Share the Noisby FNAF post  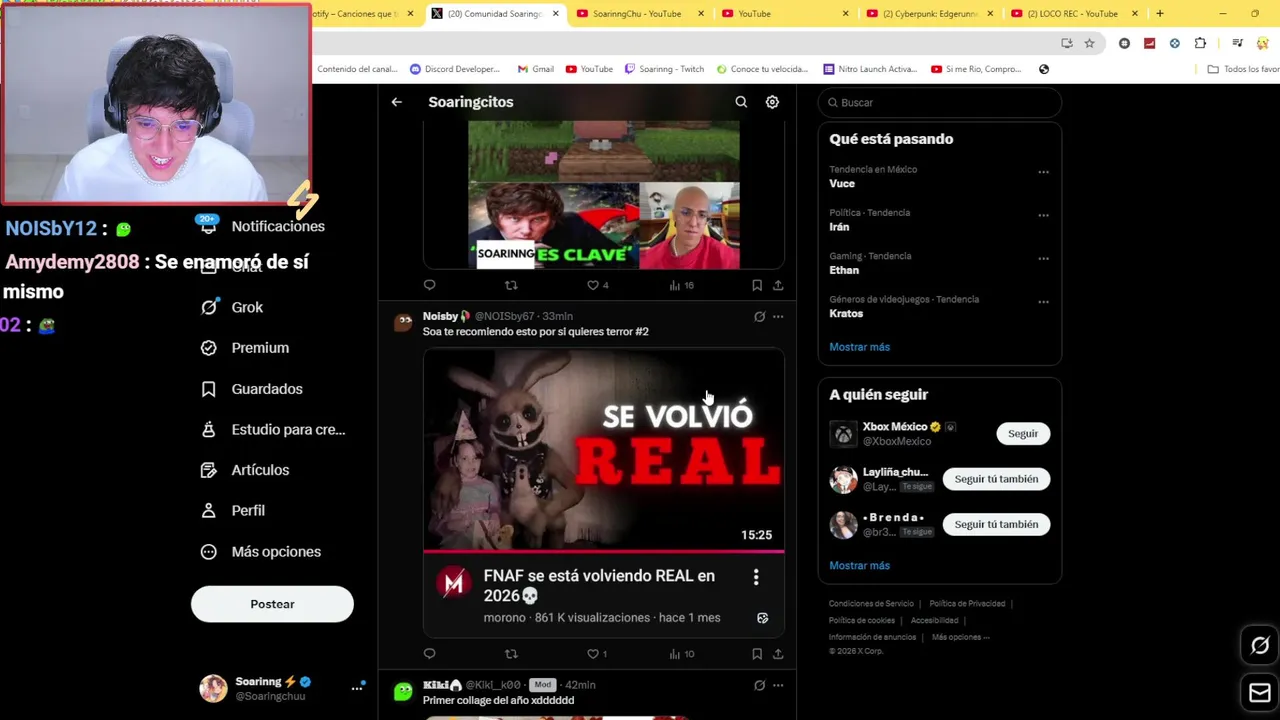(778, 654)
